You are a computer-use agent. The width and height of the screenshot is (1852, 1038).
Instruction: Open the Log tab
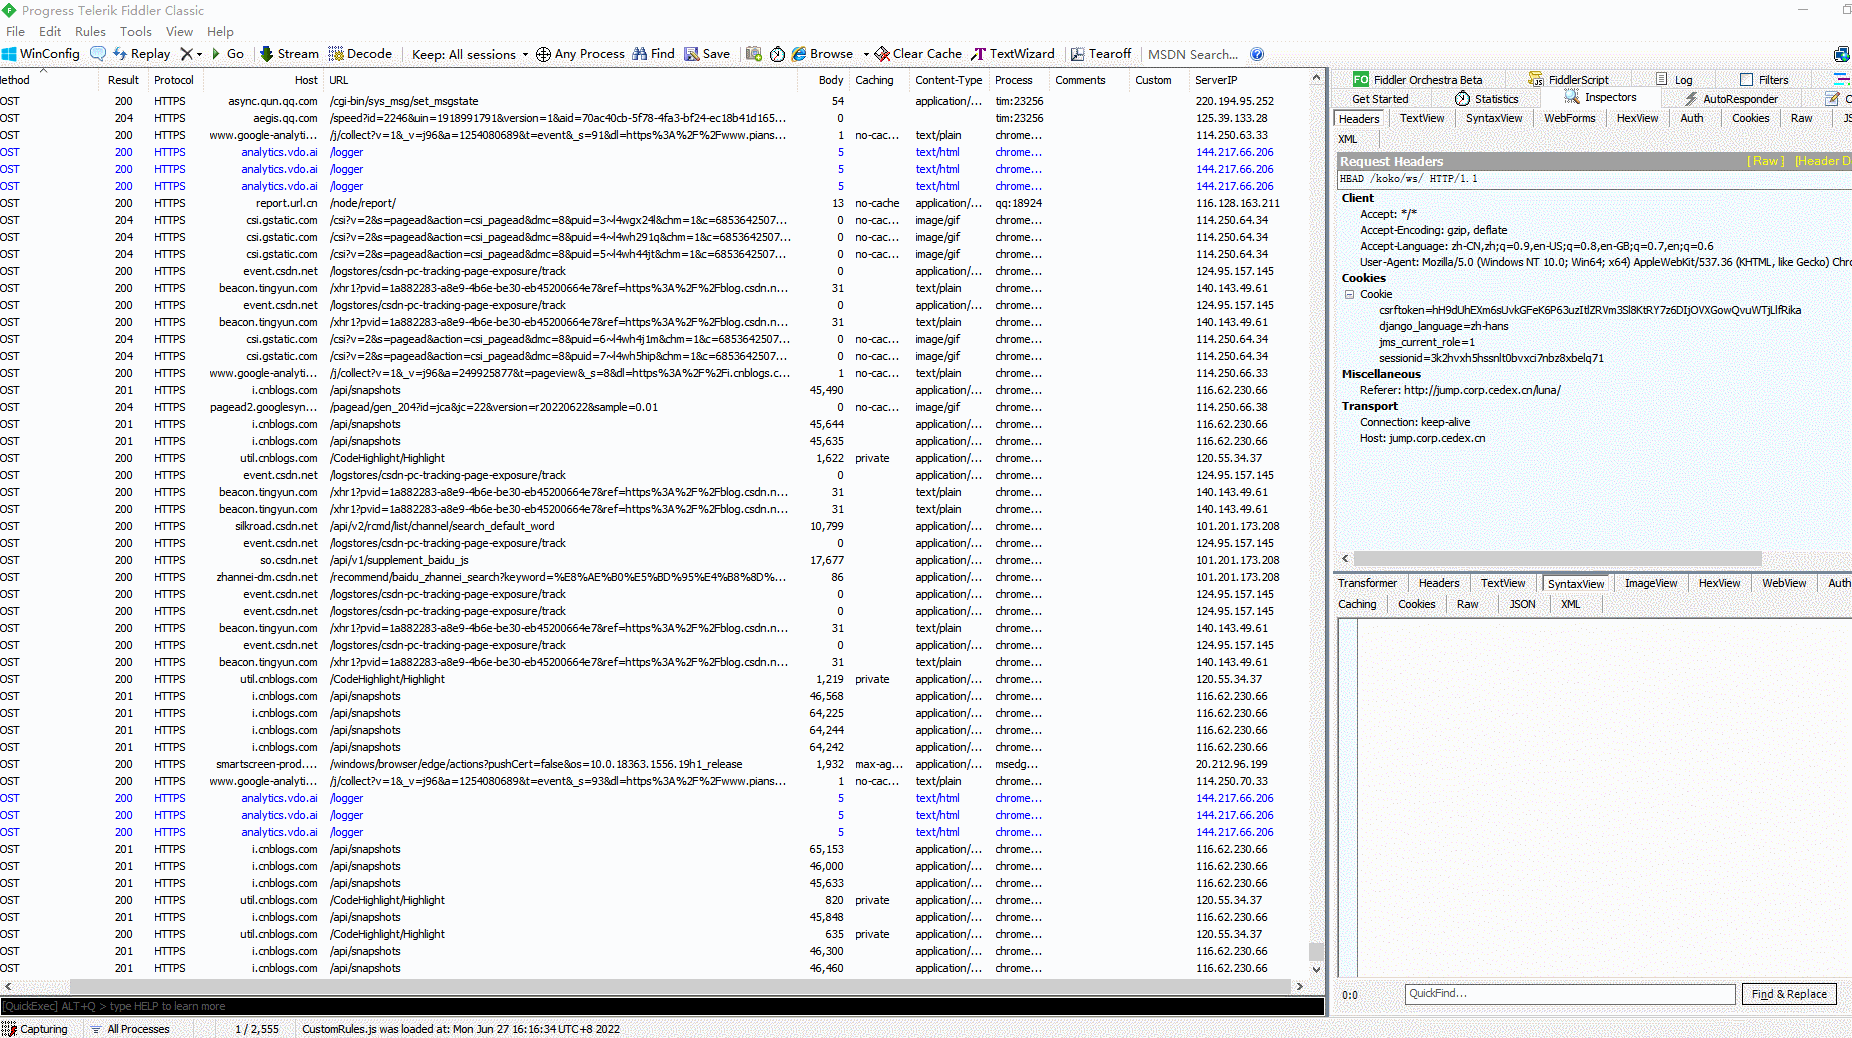[1675, 80]
